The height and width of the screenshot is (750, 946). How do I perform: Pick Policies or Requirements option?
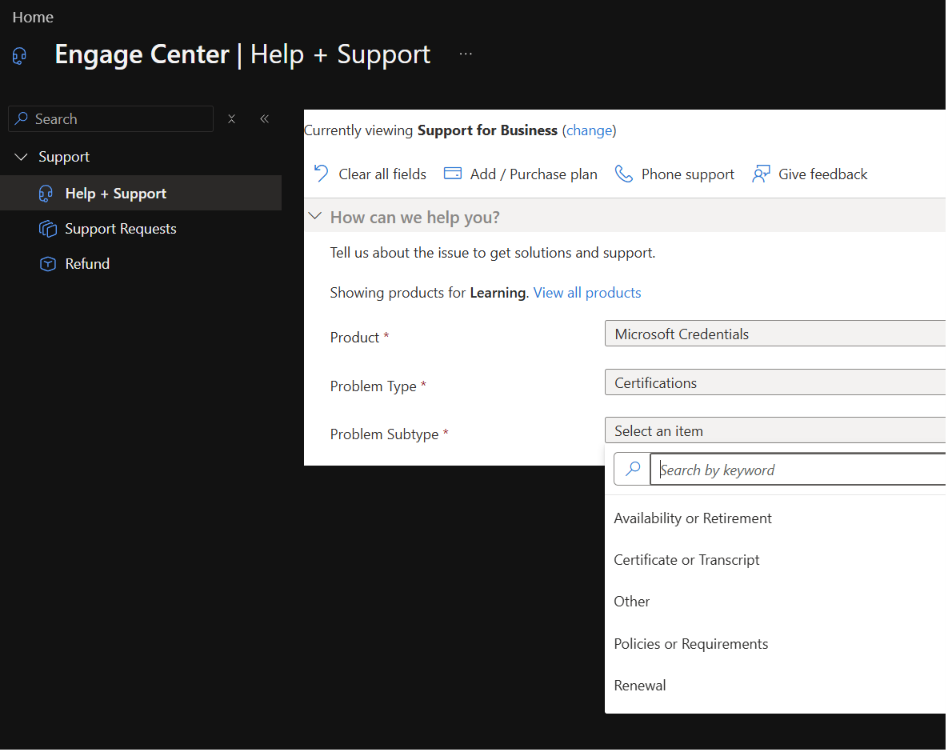tap(691, 644)
